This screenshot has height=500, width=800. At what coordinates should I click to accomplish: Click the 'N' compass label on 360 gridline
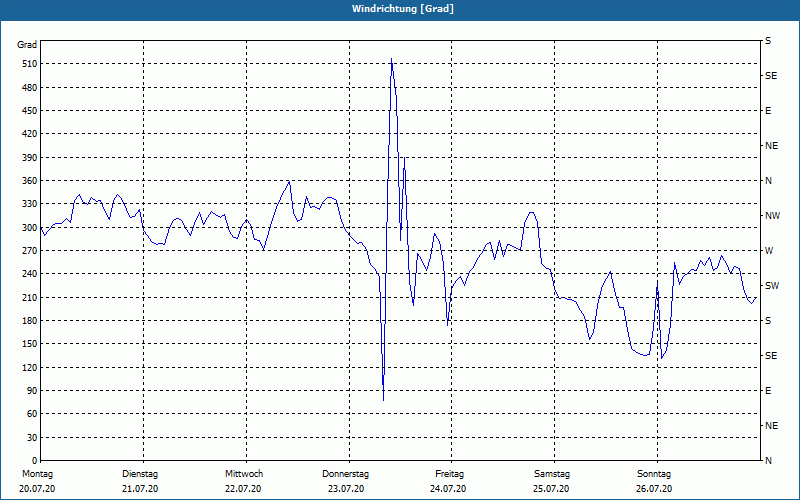pyautogui.click(x=769, y=181)
